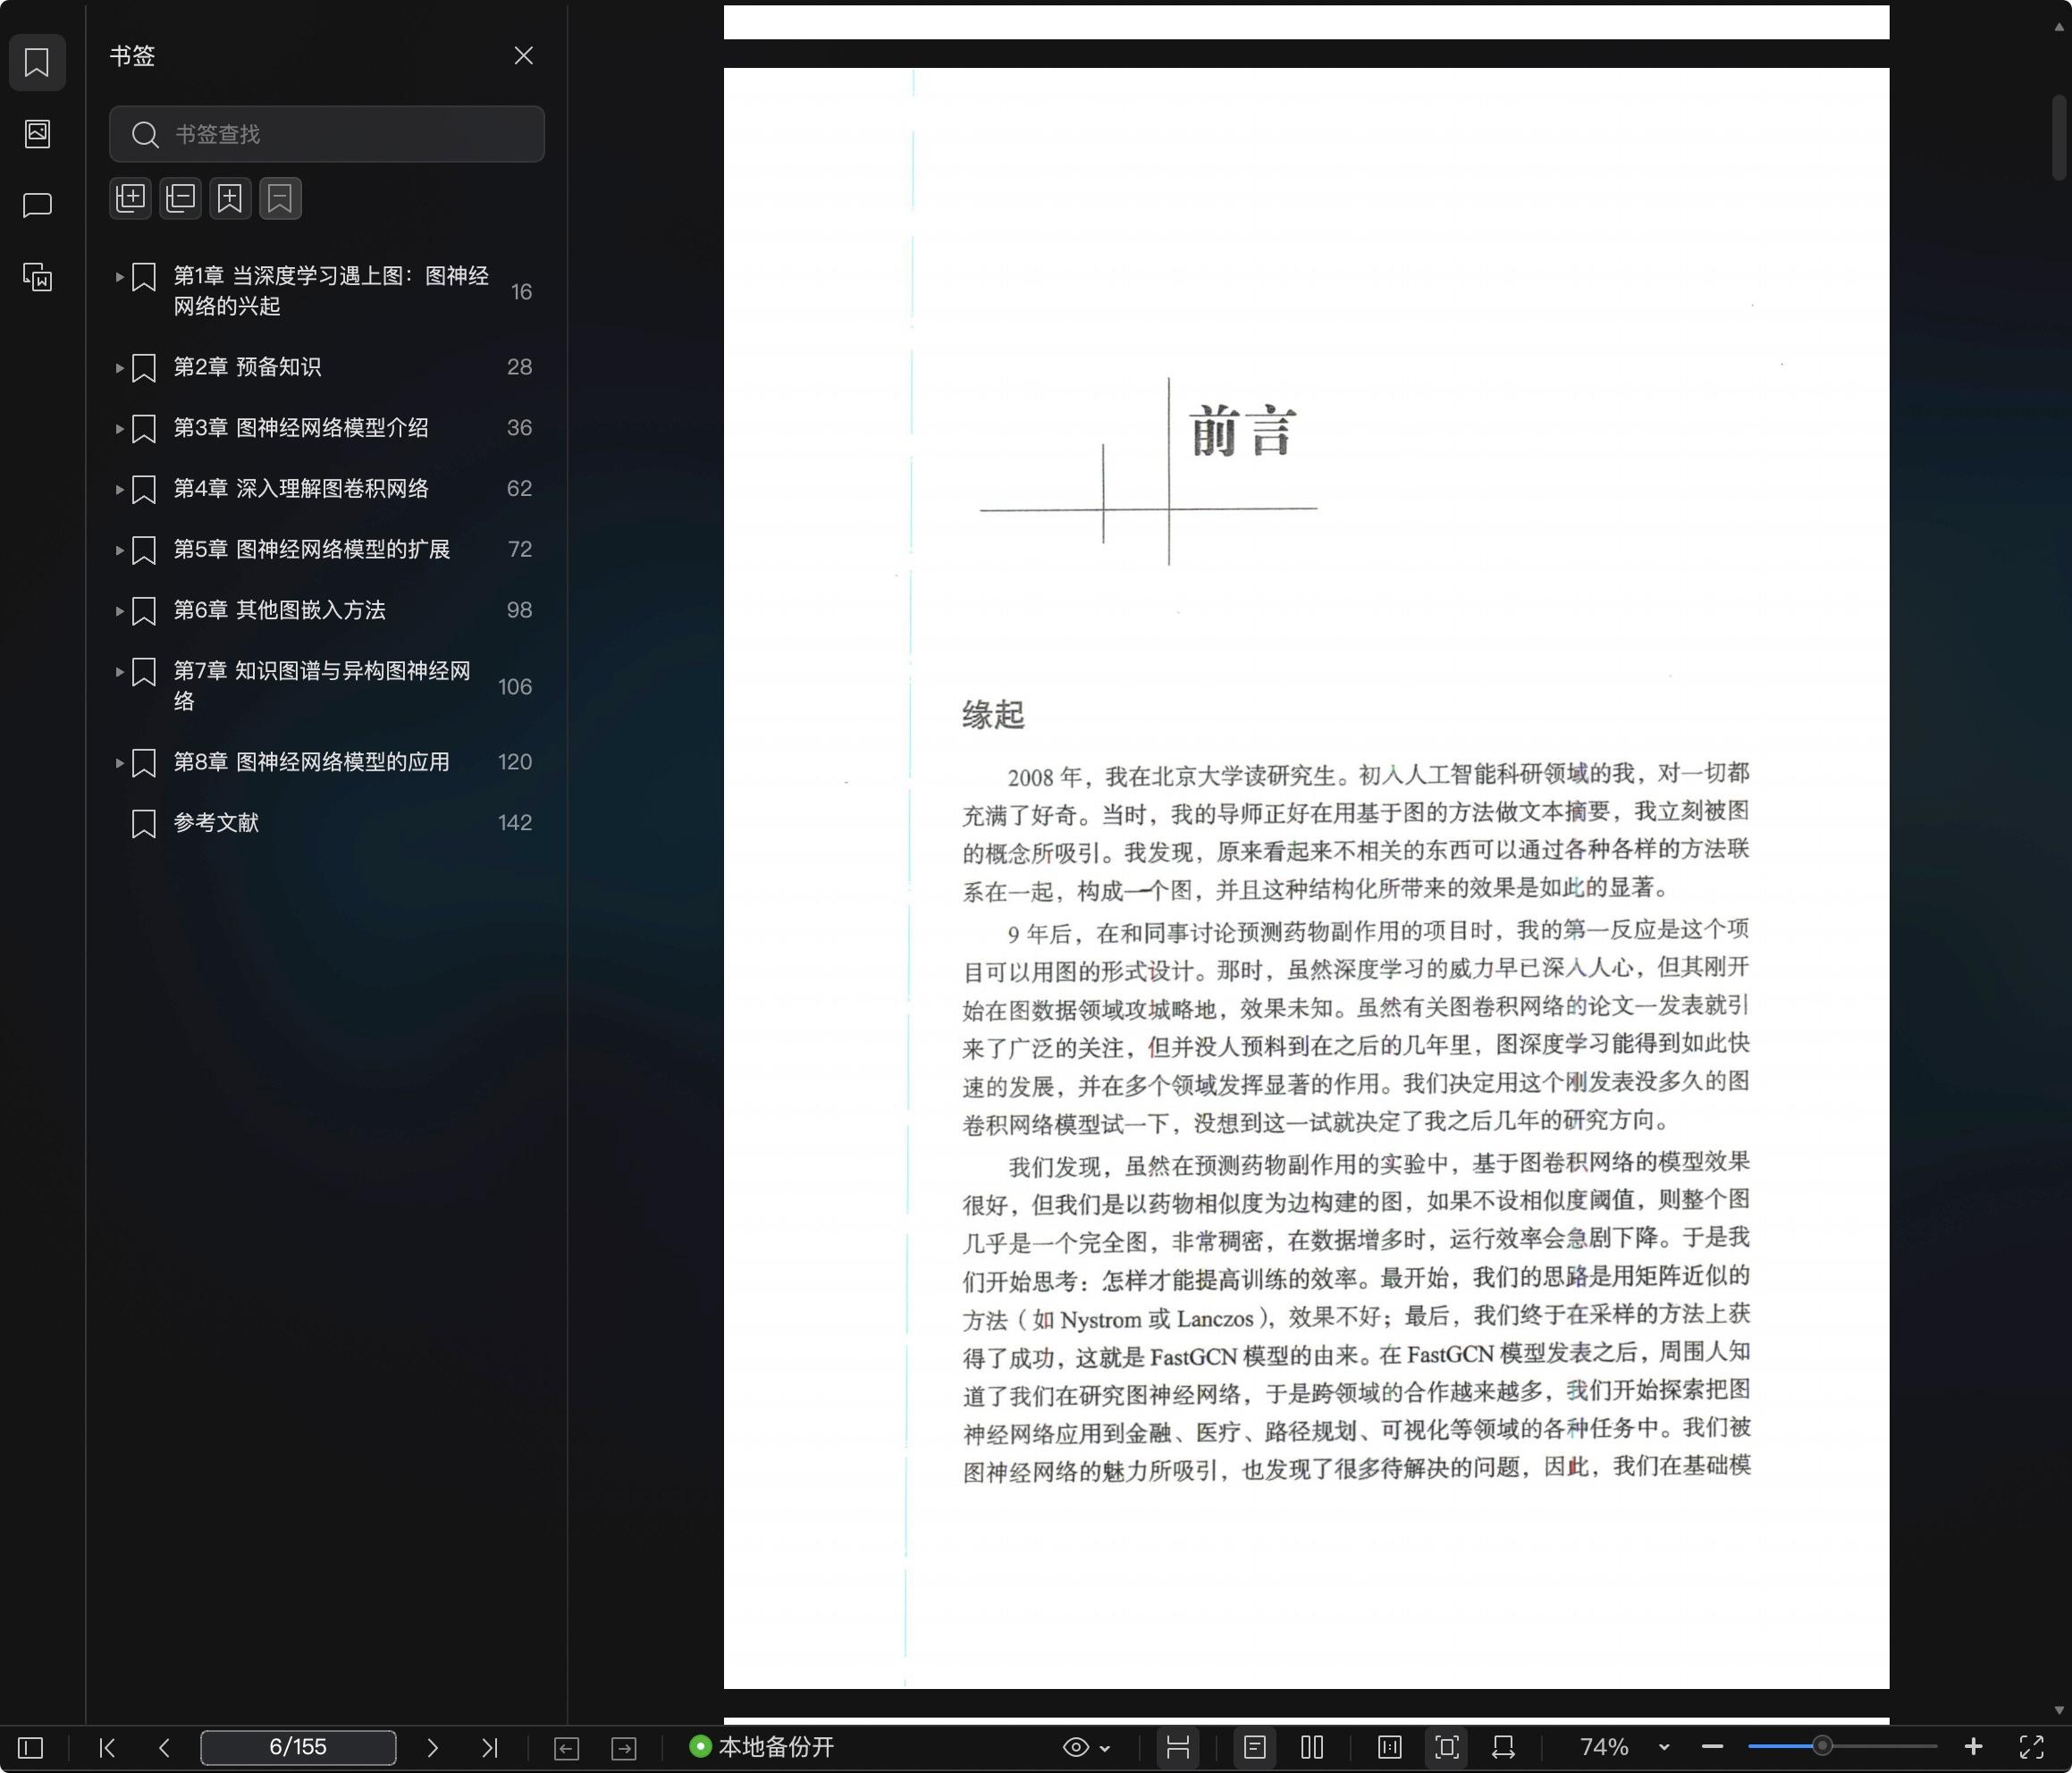Click page number 142 beside 参考文献
This screenshot has width=2072, height=1773.
[x=515, y=823]
